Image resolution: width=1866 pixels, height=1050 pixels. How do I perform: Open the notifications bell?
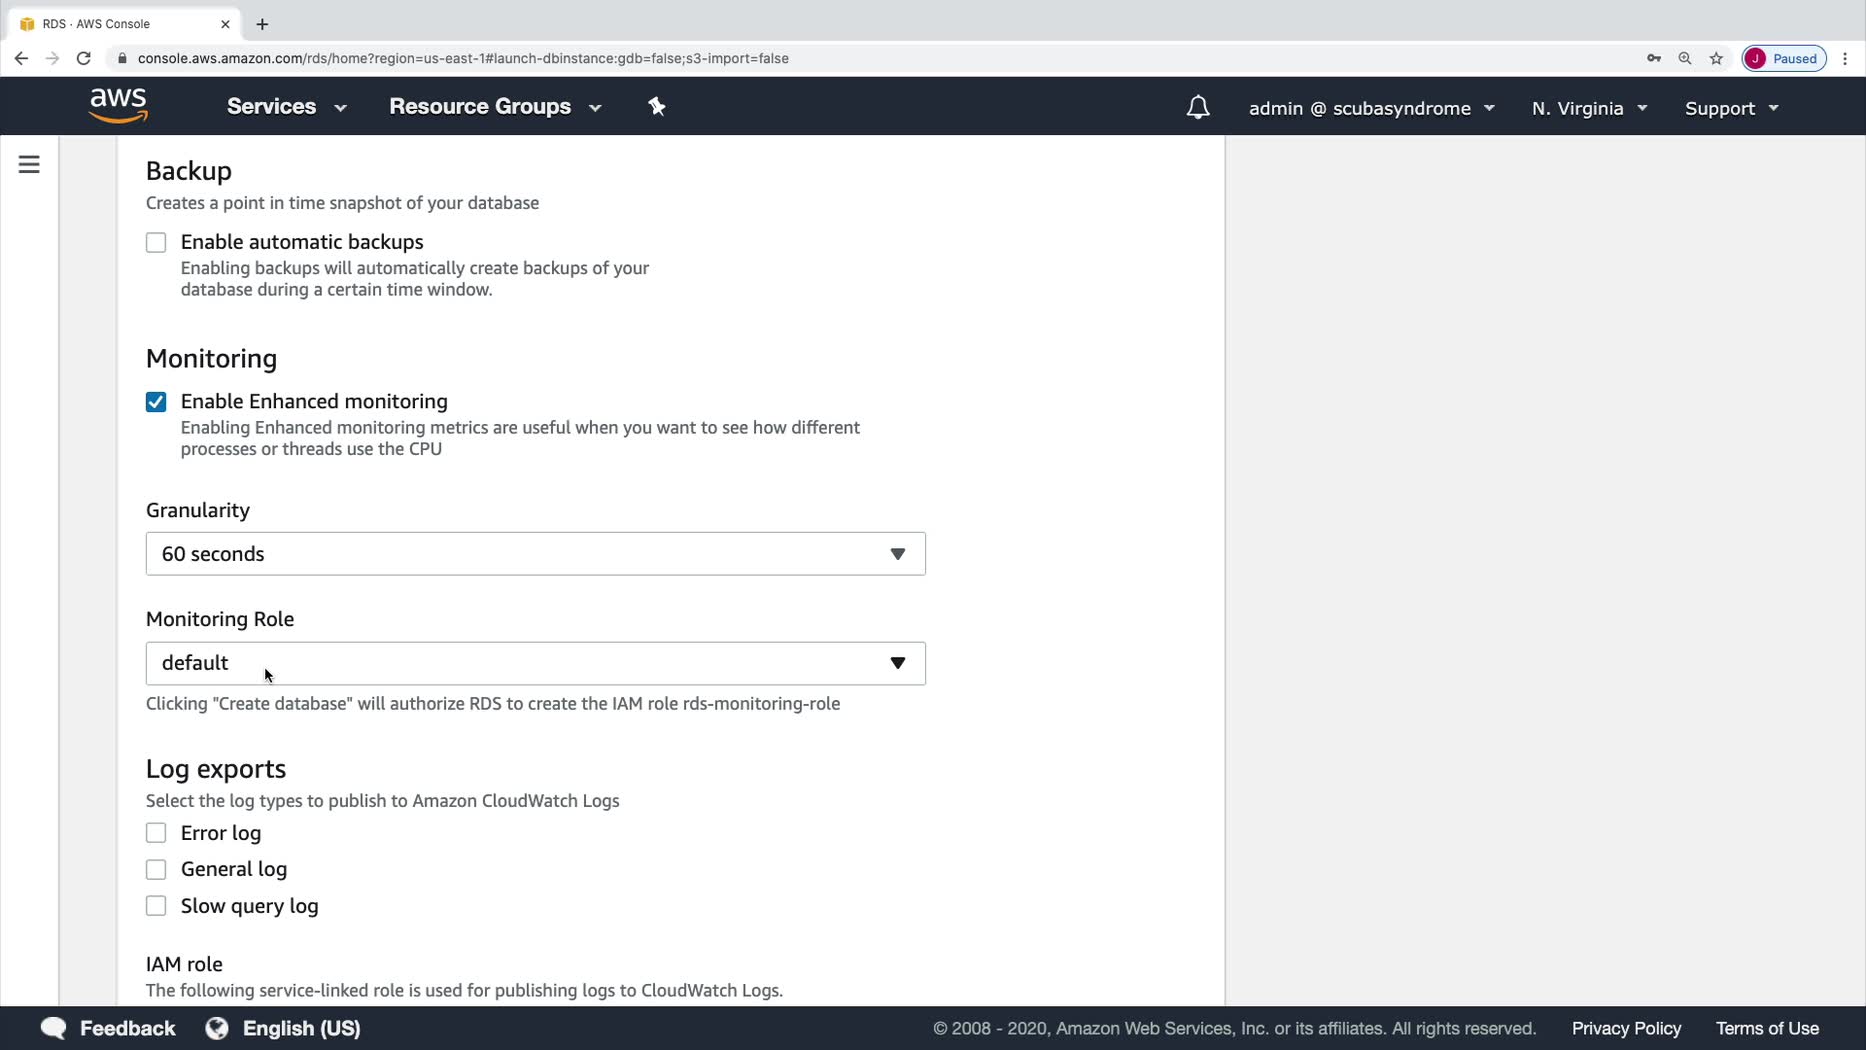click(x=1197, y=107)
